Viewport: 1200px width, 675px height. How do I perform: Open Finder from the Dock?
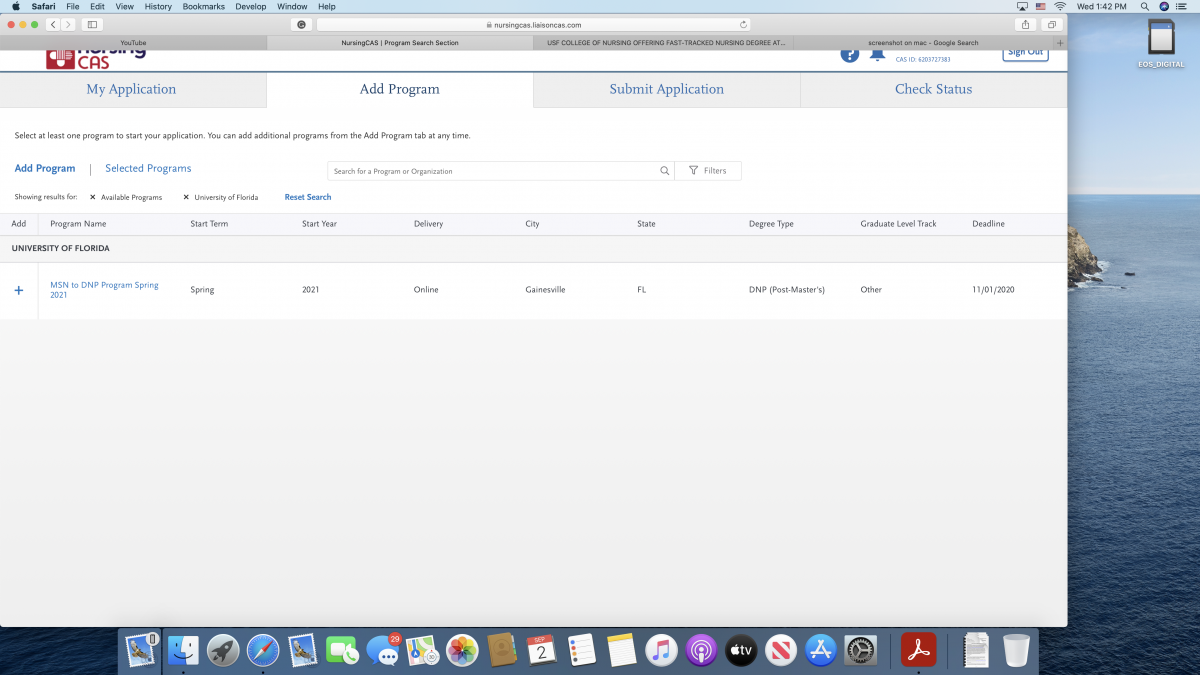point(183,650)
